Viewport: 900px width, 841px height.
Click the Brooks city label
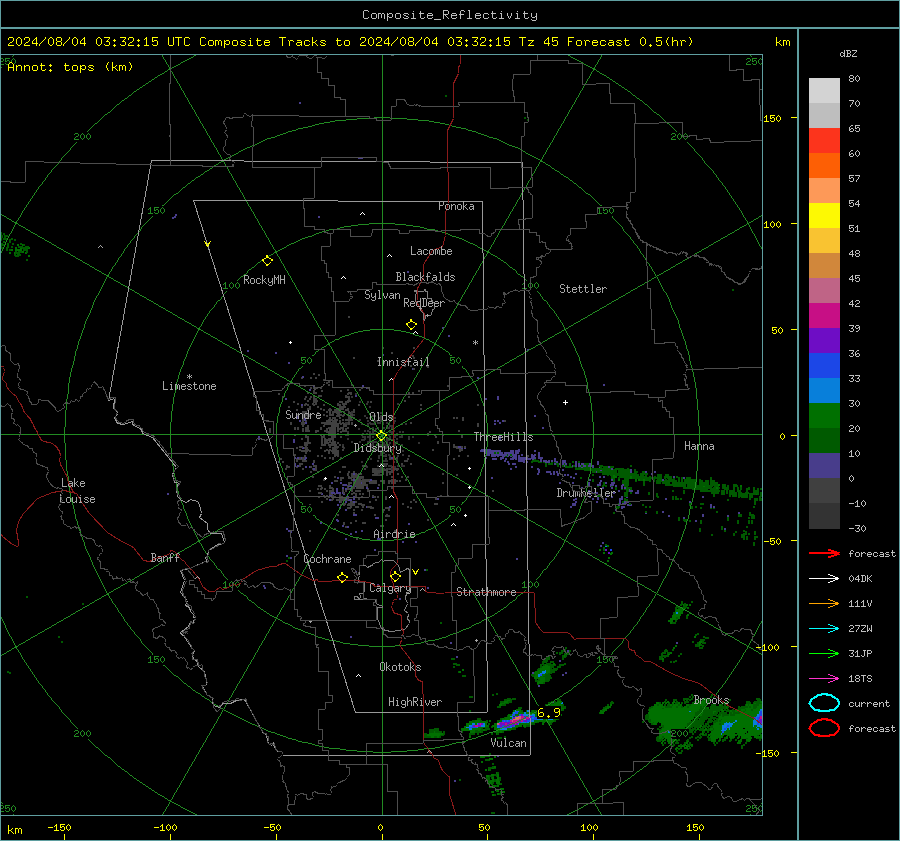click(x=711, y=700)
